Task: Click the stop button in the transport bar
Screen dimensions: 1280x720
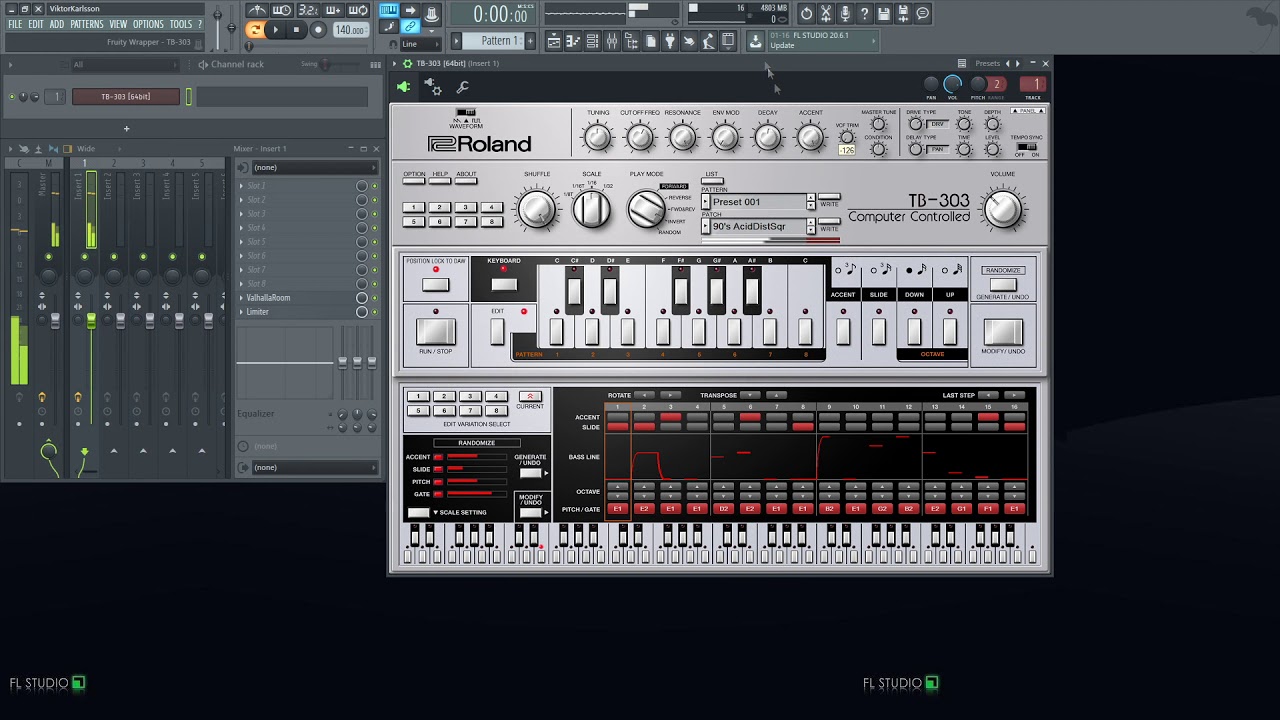Action: pos(297,30)
